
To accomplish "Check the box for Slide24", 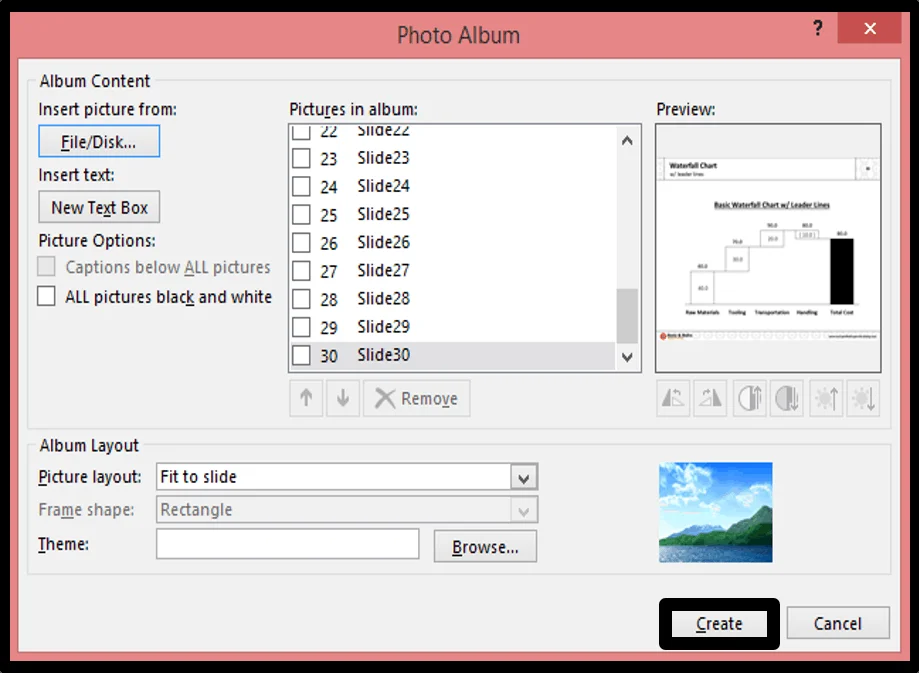I will pyautogui.click(x=301, y=186).
